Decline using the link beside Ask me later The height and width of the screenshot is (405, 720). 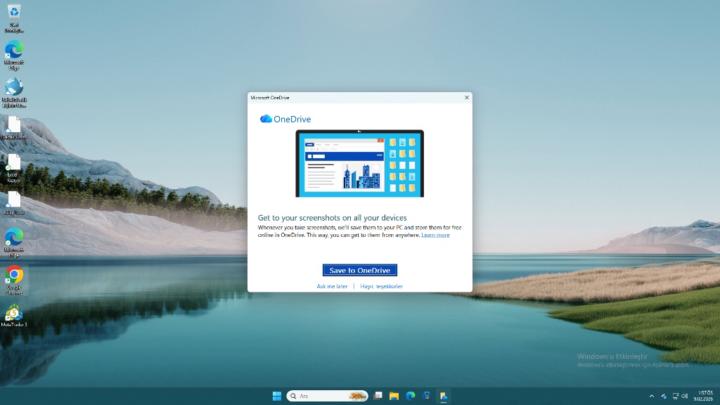pos(381,287)
